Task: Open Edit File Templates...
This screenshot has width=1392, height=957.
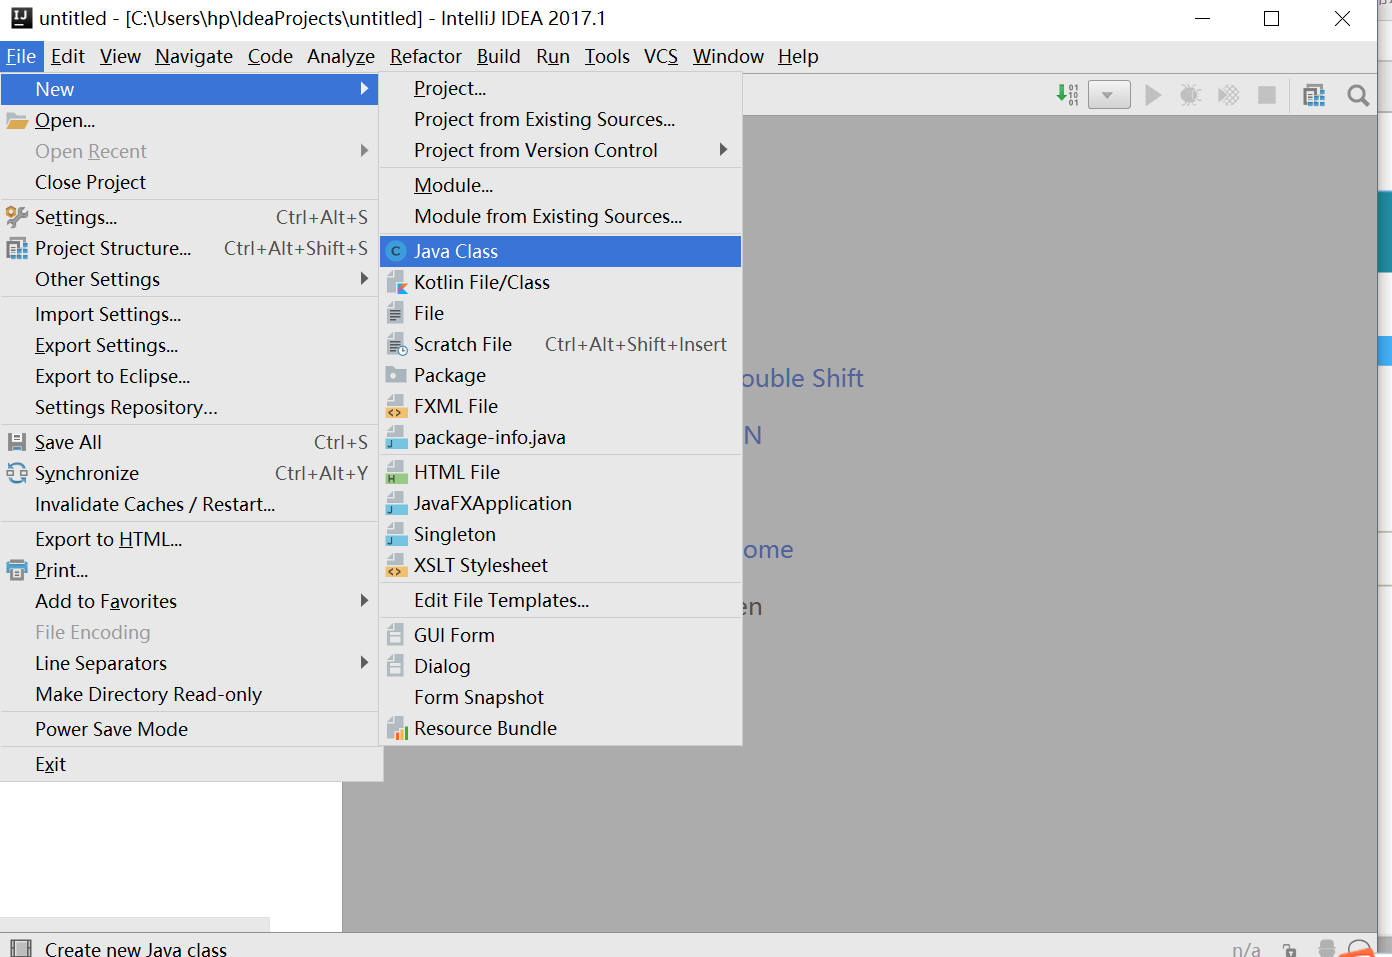Action: coord(560,600)
